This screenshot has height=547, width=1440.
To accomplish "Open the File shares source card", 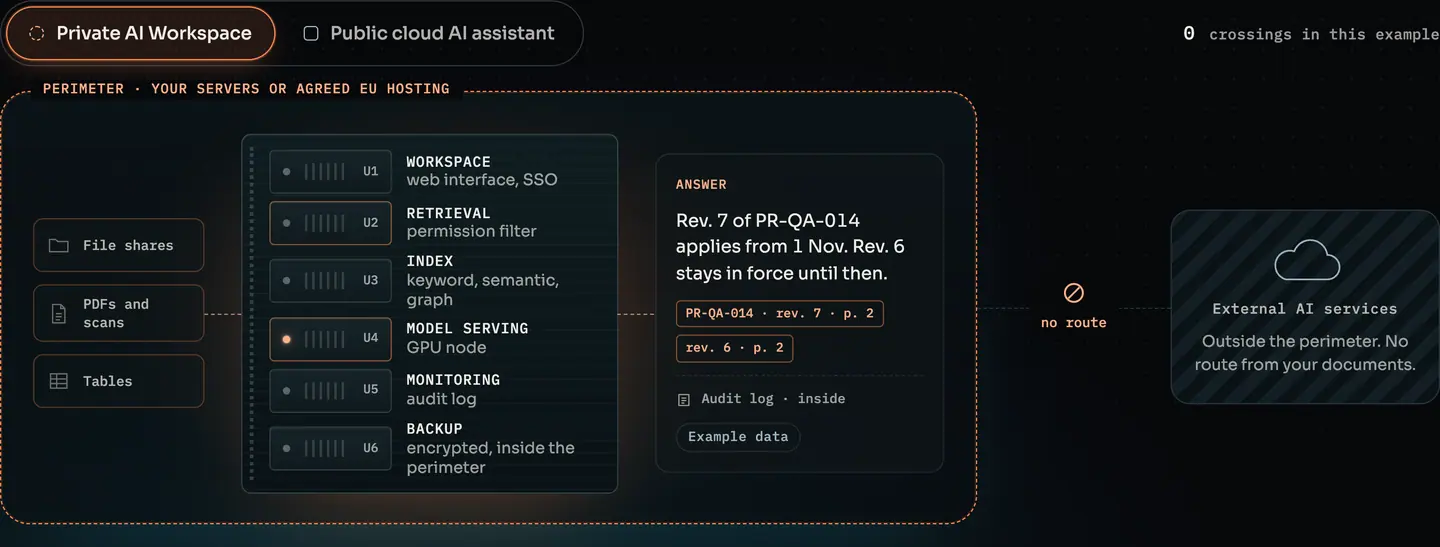I will [119, 245].
